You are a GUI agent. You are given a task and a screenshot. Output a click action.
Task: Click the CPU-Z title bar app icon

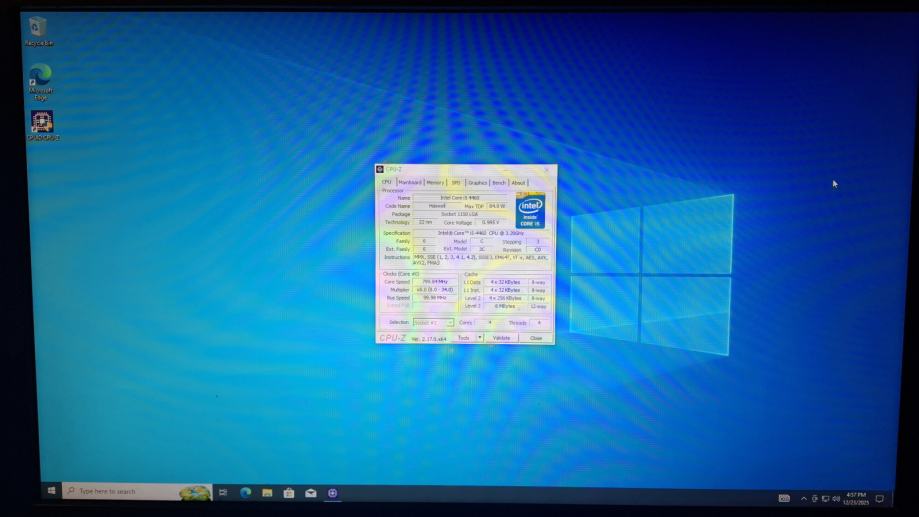click(x=380, y=169)
